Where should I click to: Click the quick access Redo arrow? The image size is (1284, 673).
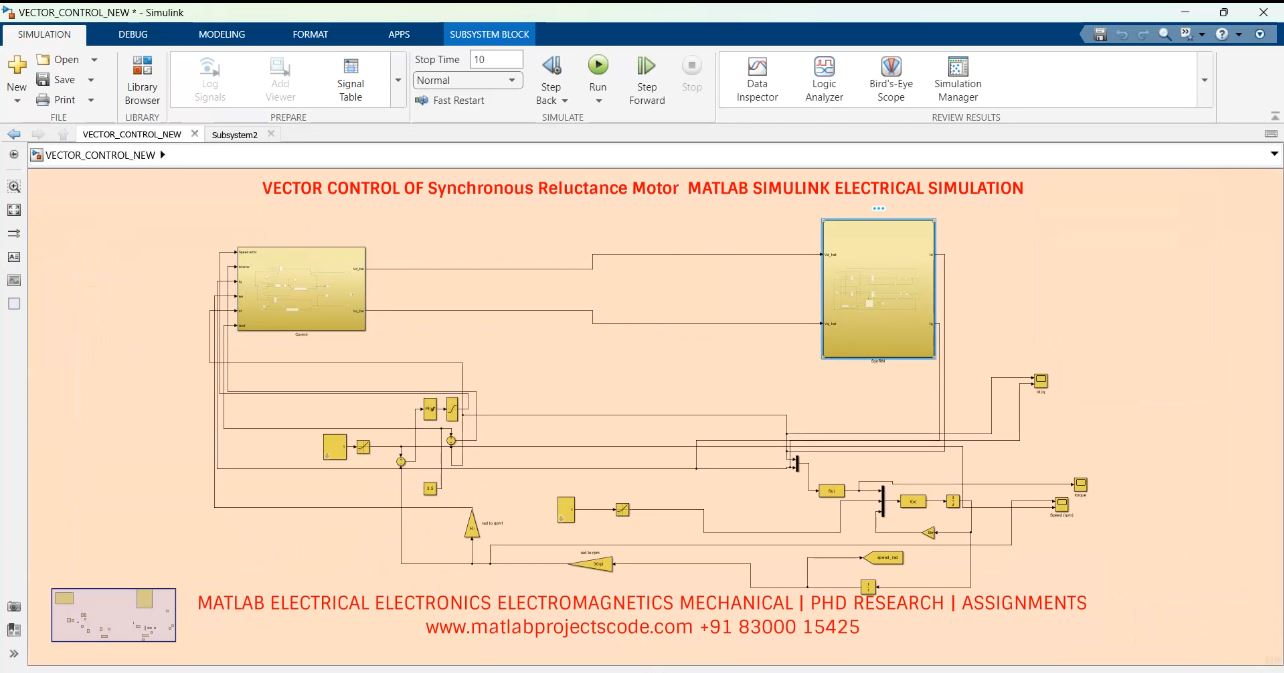tap(1143, 34)
